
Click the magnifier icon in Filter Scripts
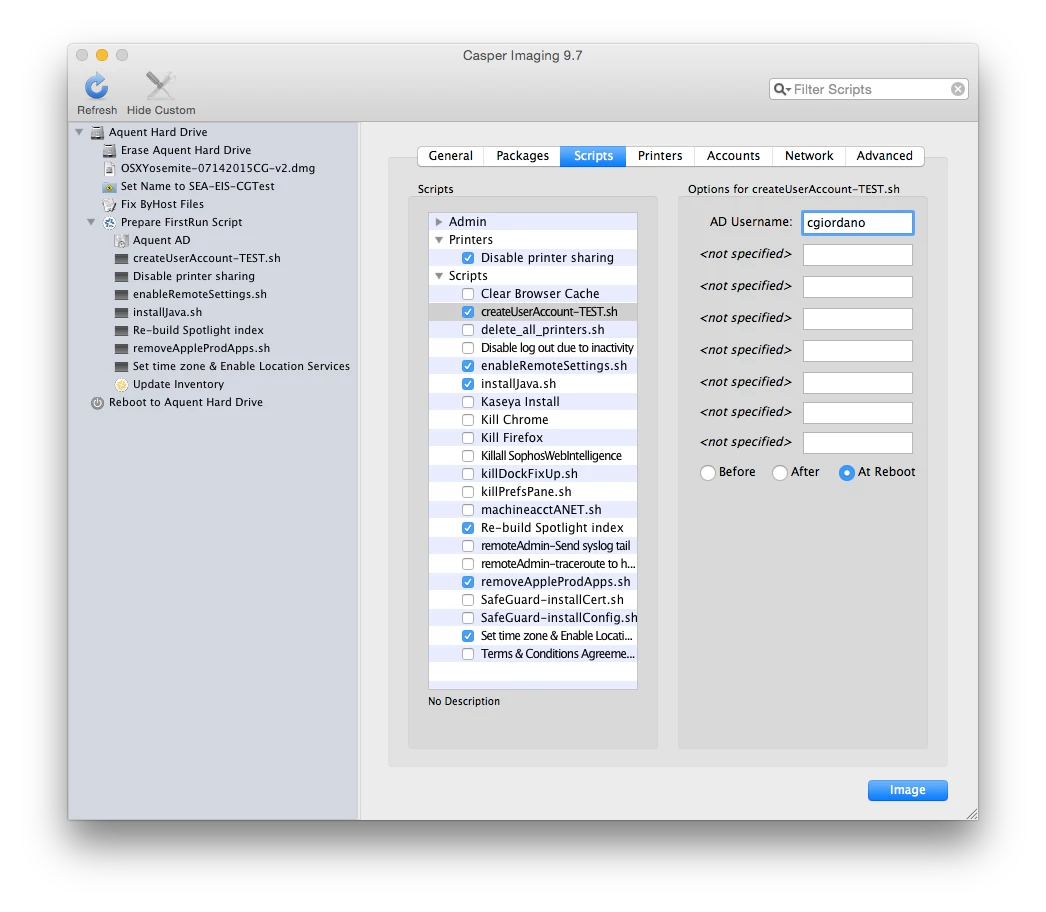coord(778,89)
